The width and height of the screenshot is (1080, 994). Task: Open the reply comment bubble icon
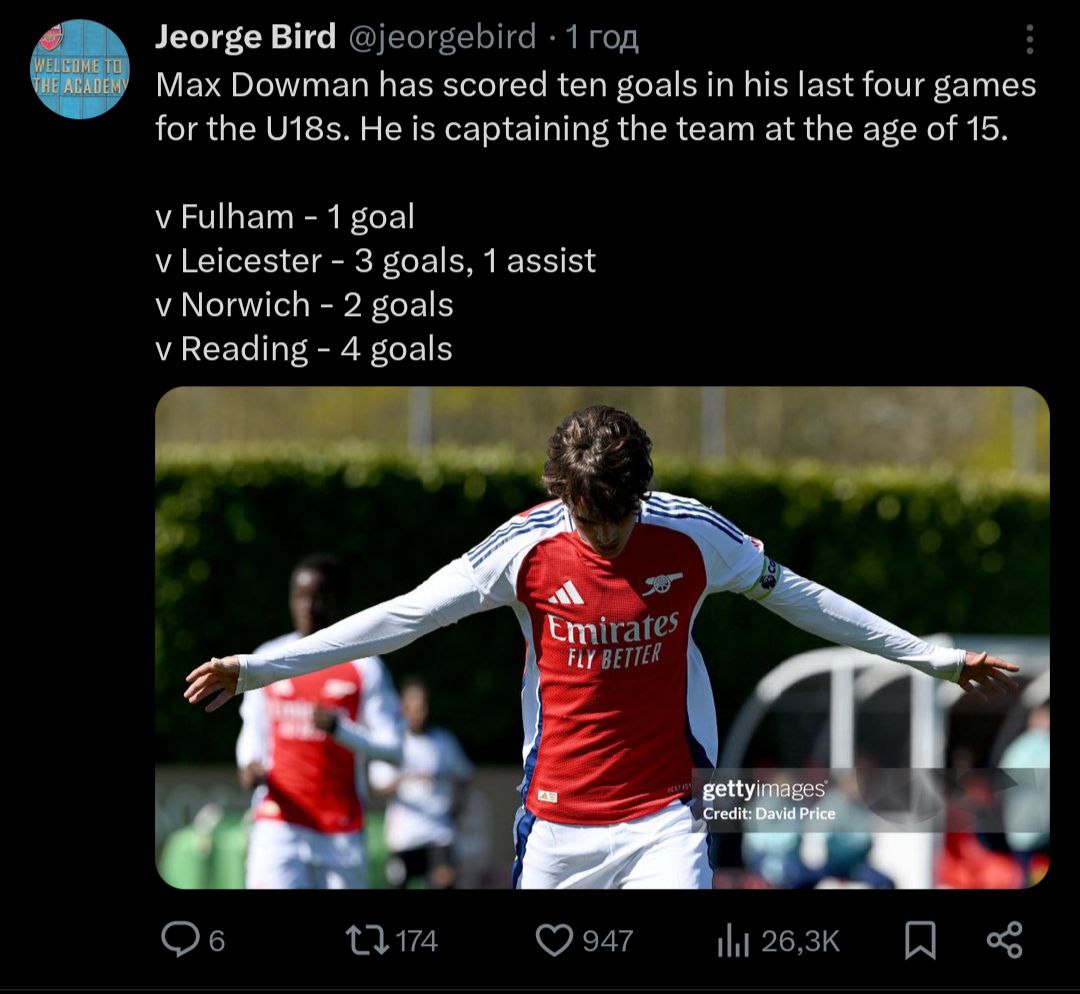click(180, 940)
